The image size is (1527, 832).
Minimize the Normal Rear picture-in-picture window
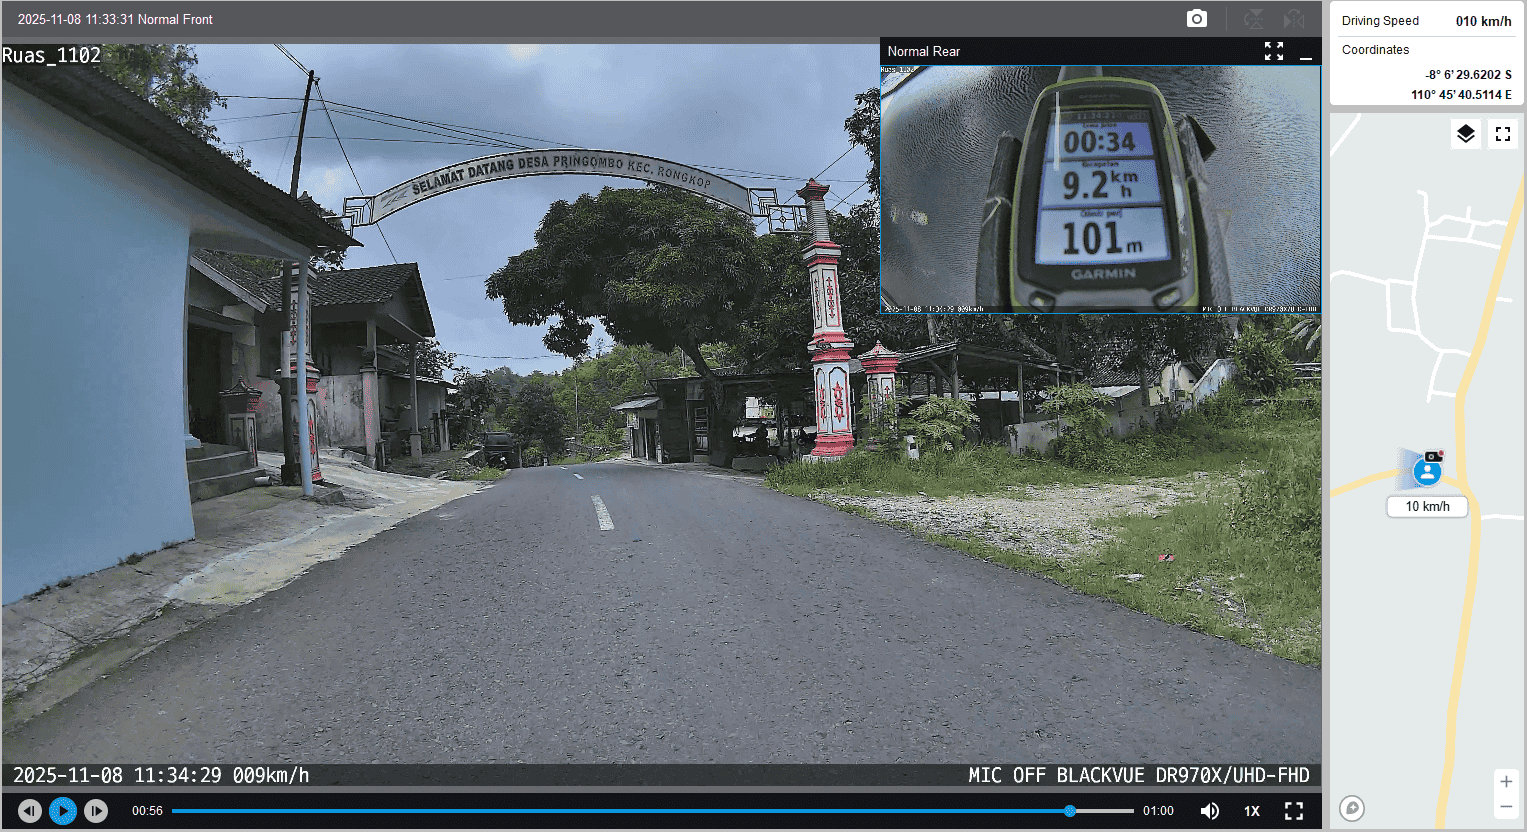point(1305,52)
